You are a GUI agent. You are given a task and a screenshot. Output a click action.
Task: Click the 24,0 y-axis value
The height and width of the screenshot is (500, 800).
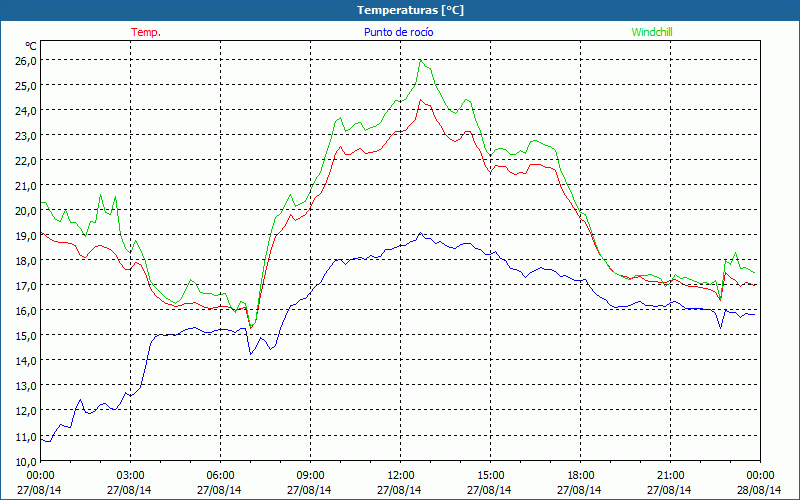(x=24, y=111)
